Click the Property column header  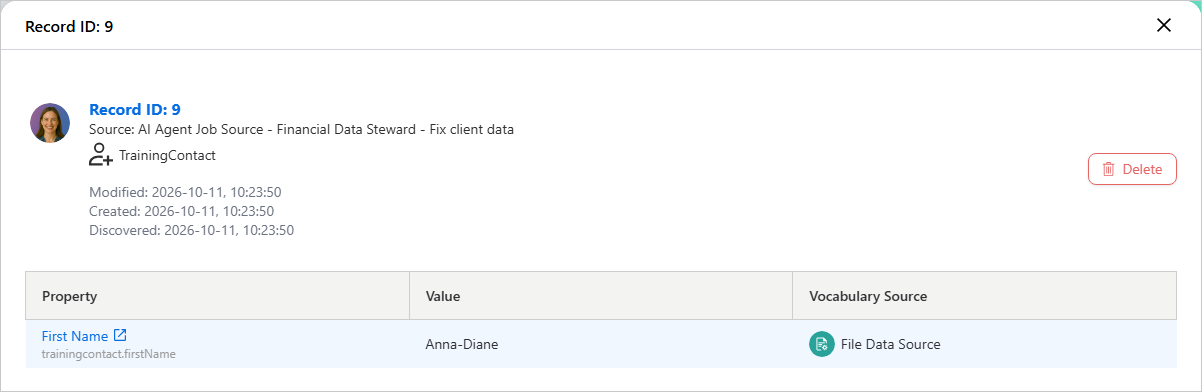[218, 296]
